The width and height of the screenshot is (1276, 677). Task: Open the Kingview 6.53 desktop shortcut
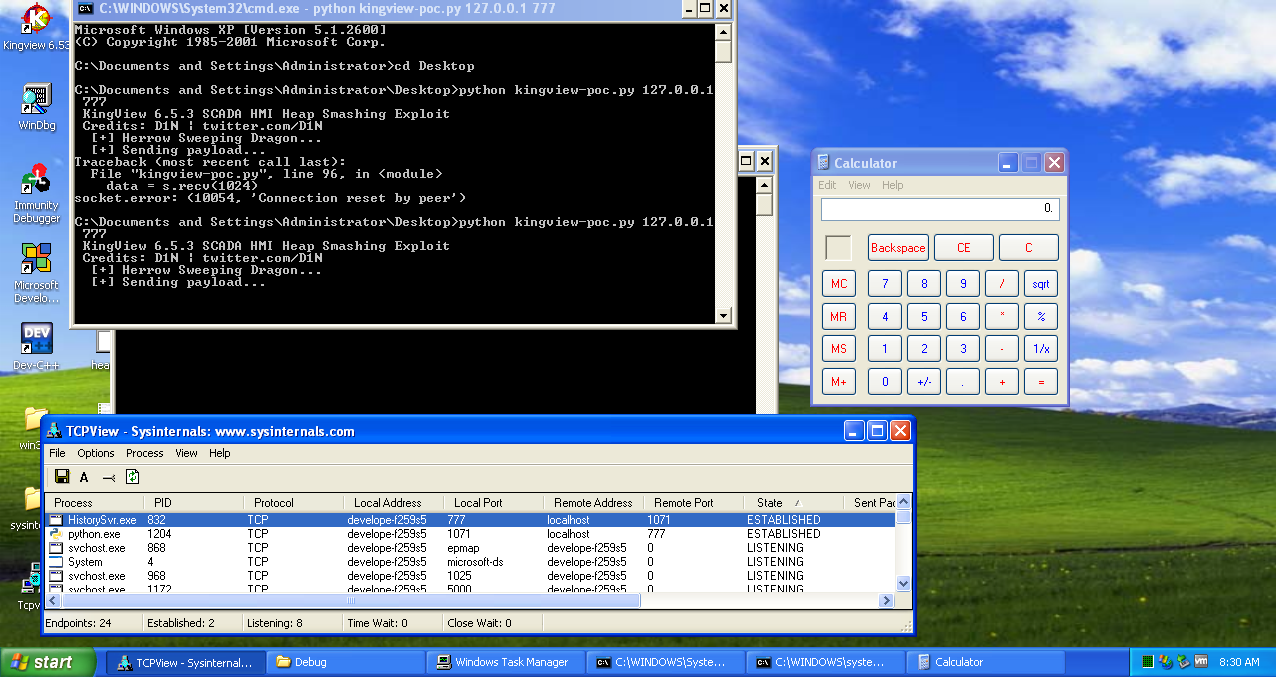tap(37, 25)
